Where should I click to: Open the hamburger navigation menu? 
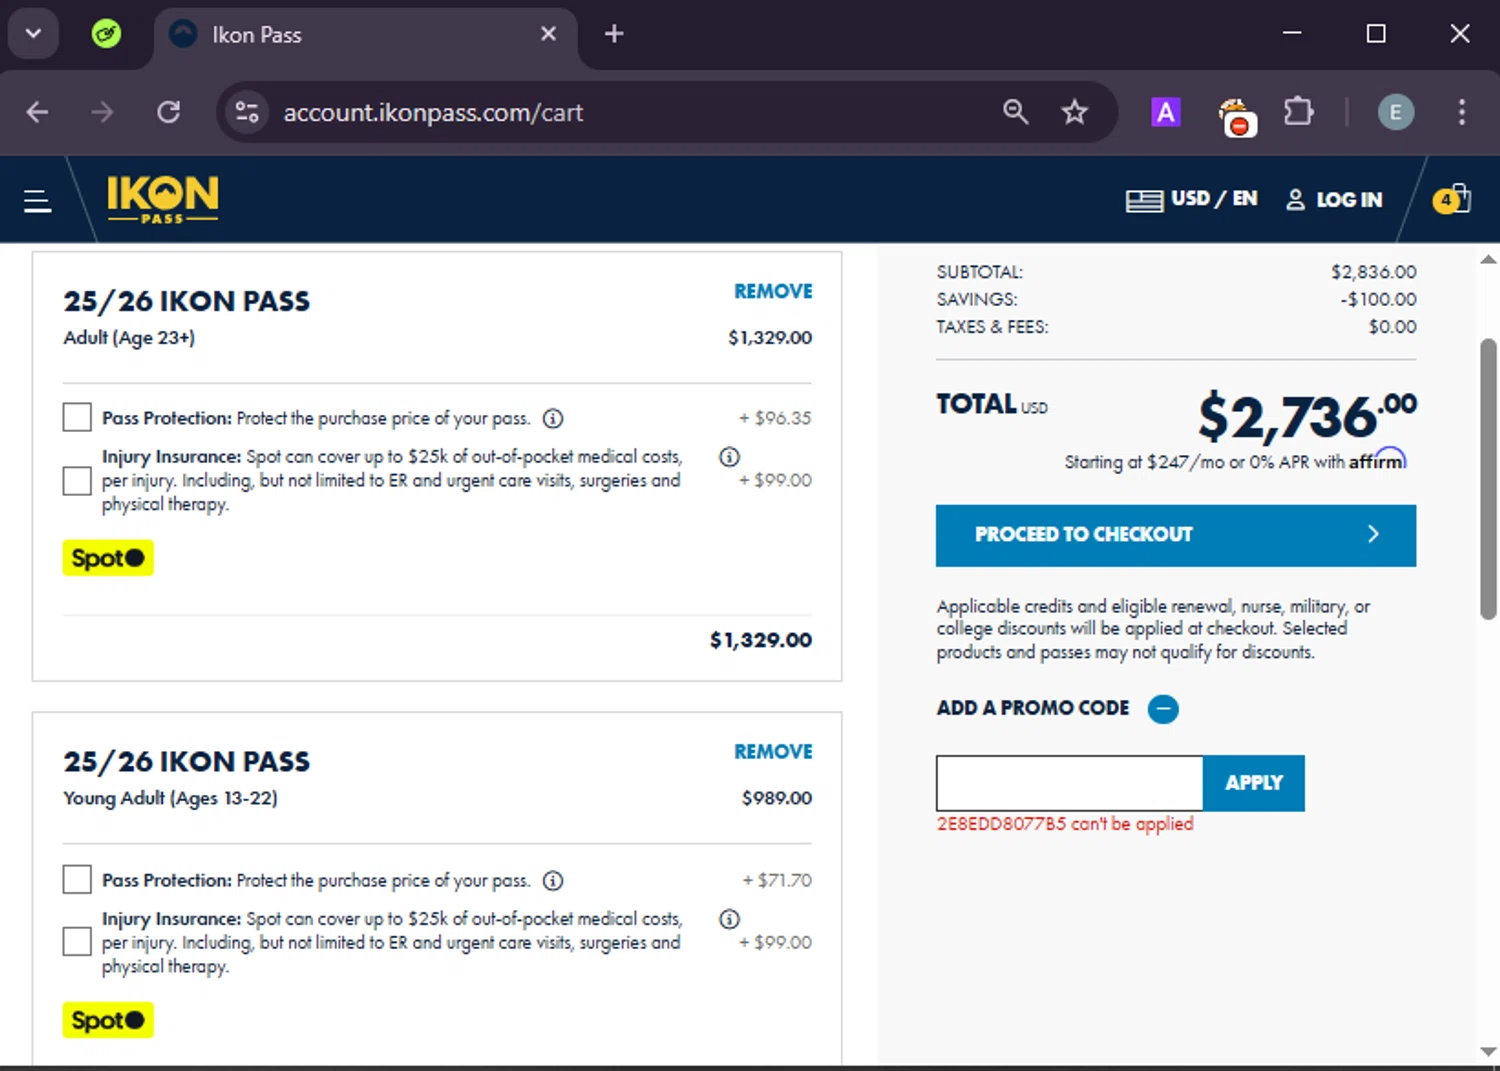tap(37, 201)
